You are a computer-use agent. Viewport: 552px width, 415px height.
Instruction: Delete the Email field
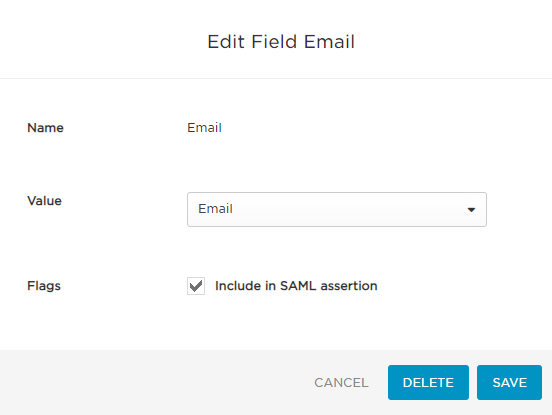click(x=428, y=382)
